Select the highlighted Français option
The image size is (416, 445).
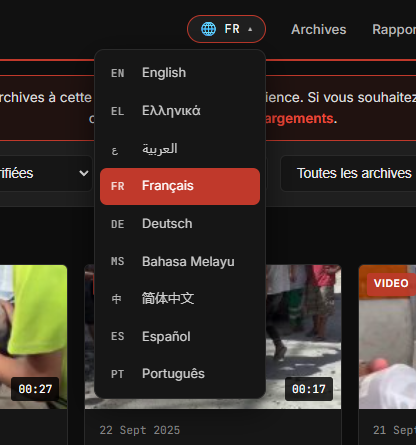coord(180,186)
